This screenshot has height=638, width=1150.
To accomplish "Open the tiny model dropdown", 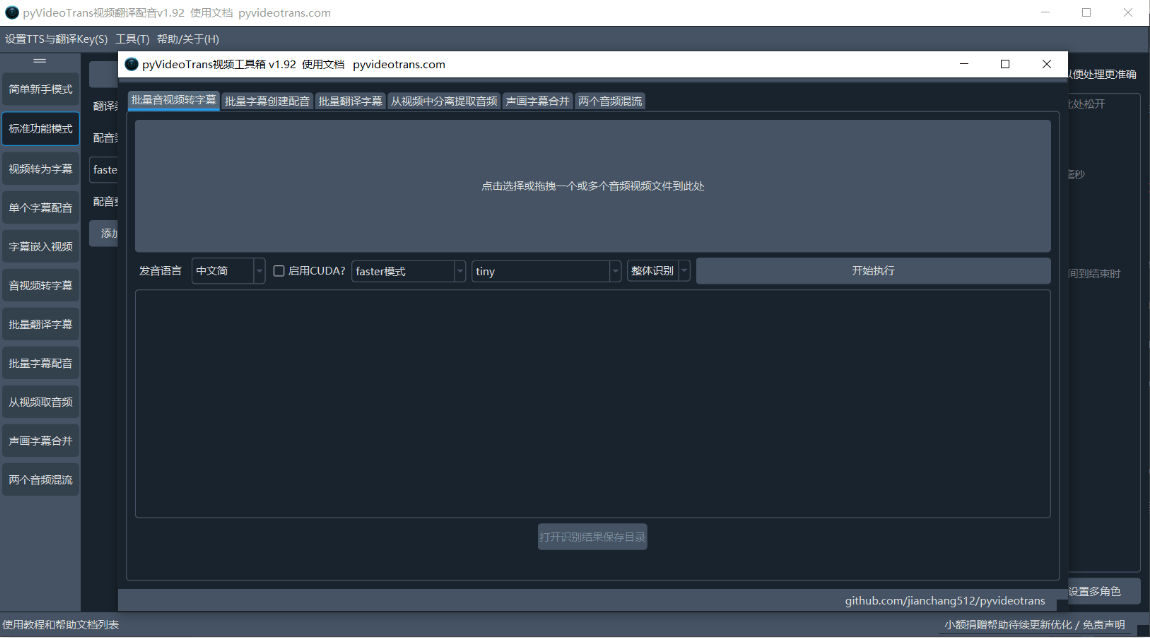I will click(546, 271).
